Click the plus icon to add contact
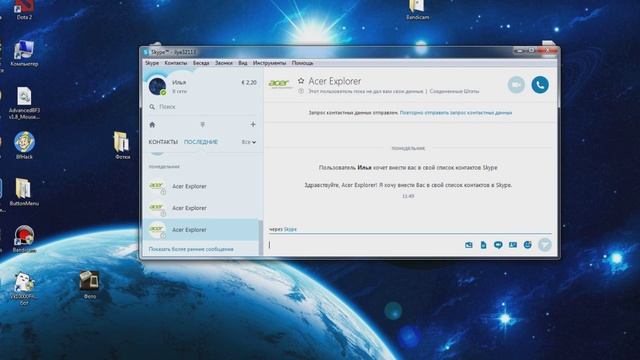This screenshot has height=360, width=640. pyautogui.click(x=253, y=124)
